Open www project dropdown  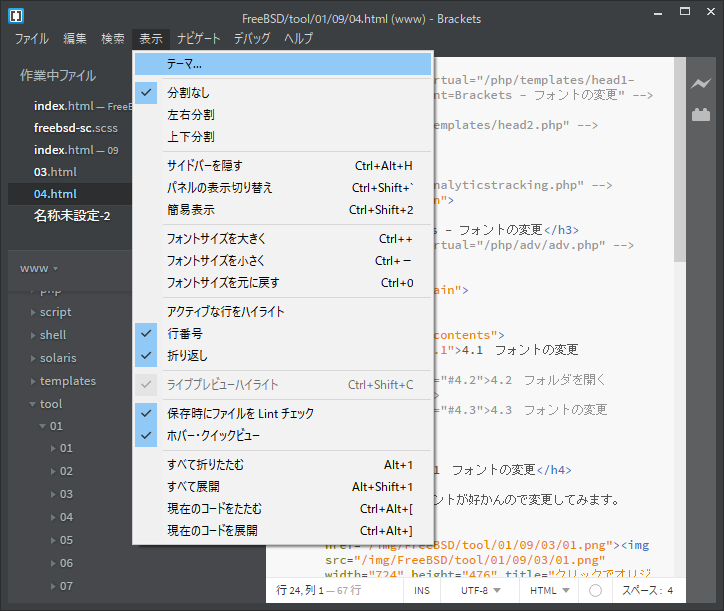(39, 268)
